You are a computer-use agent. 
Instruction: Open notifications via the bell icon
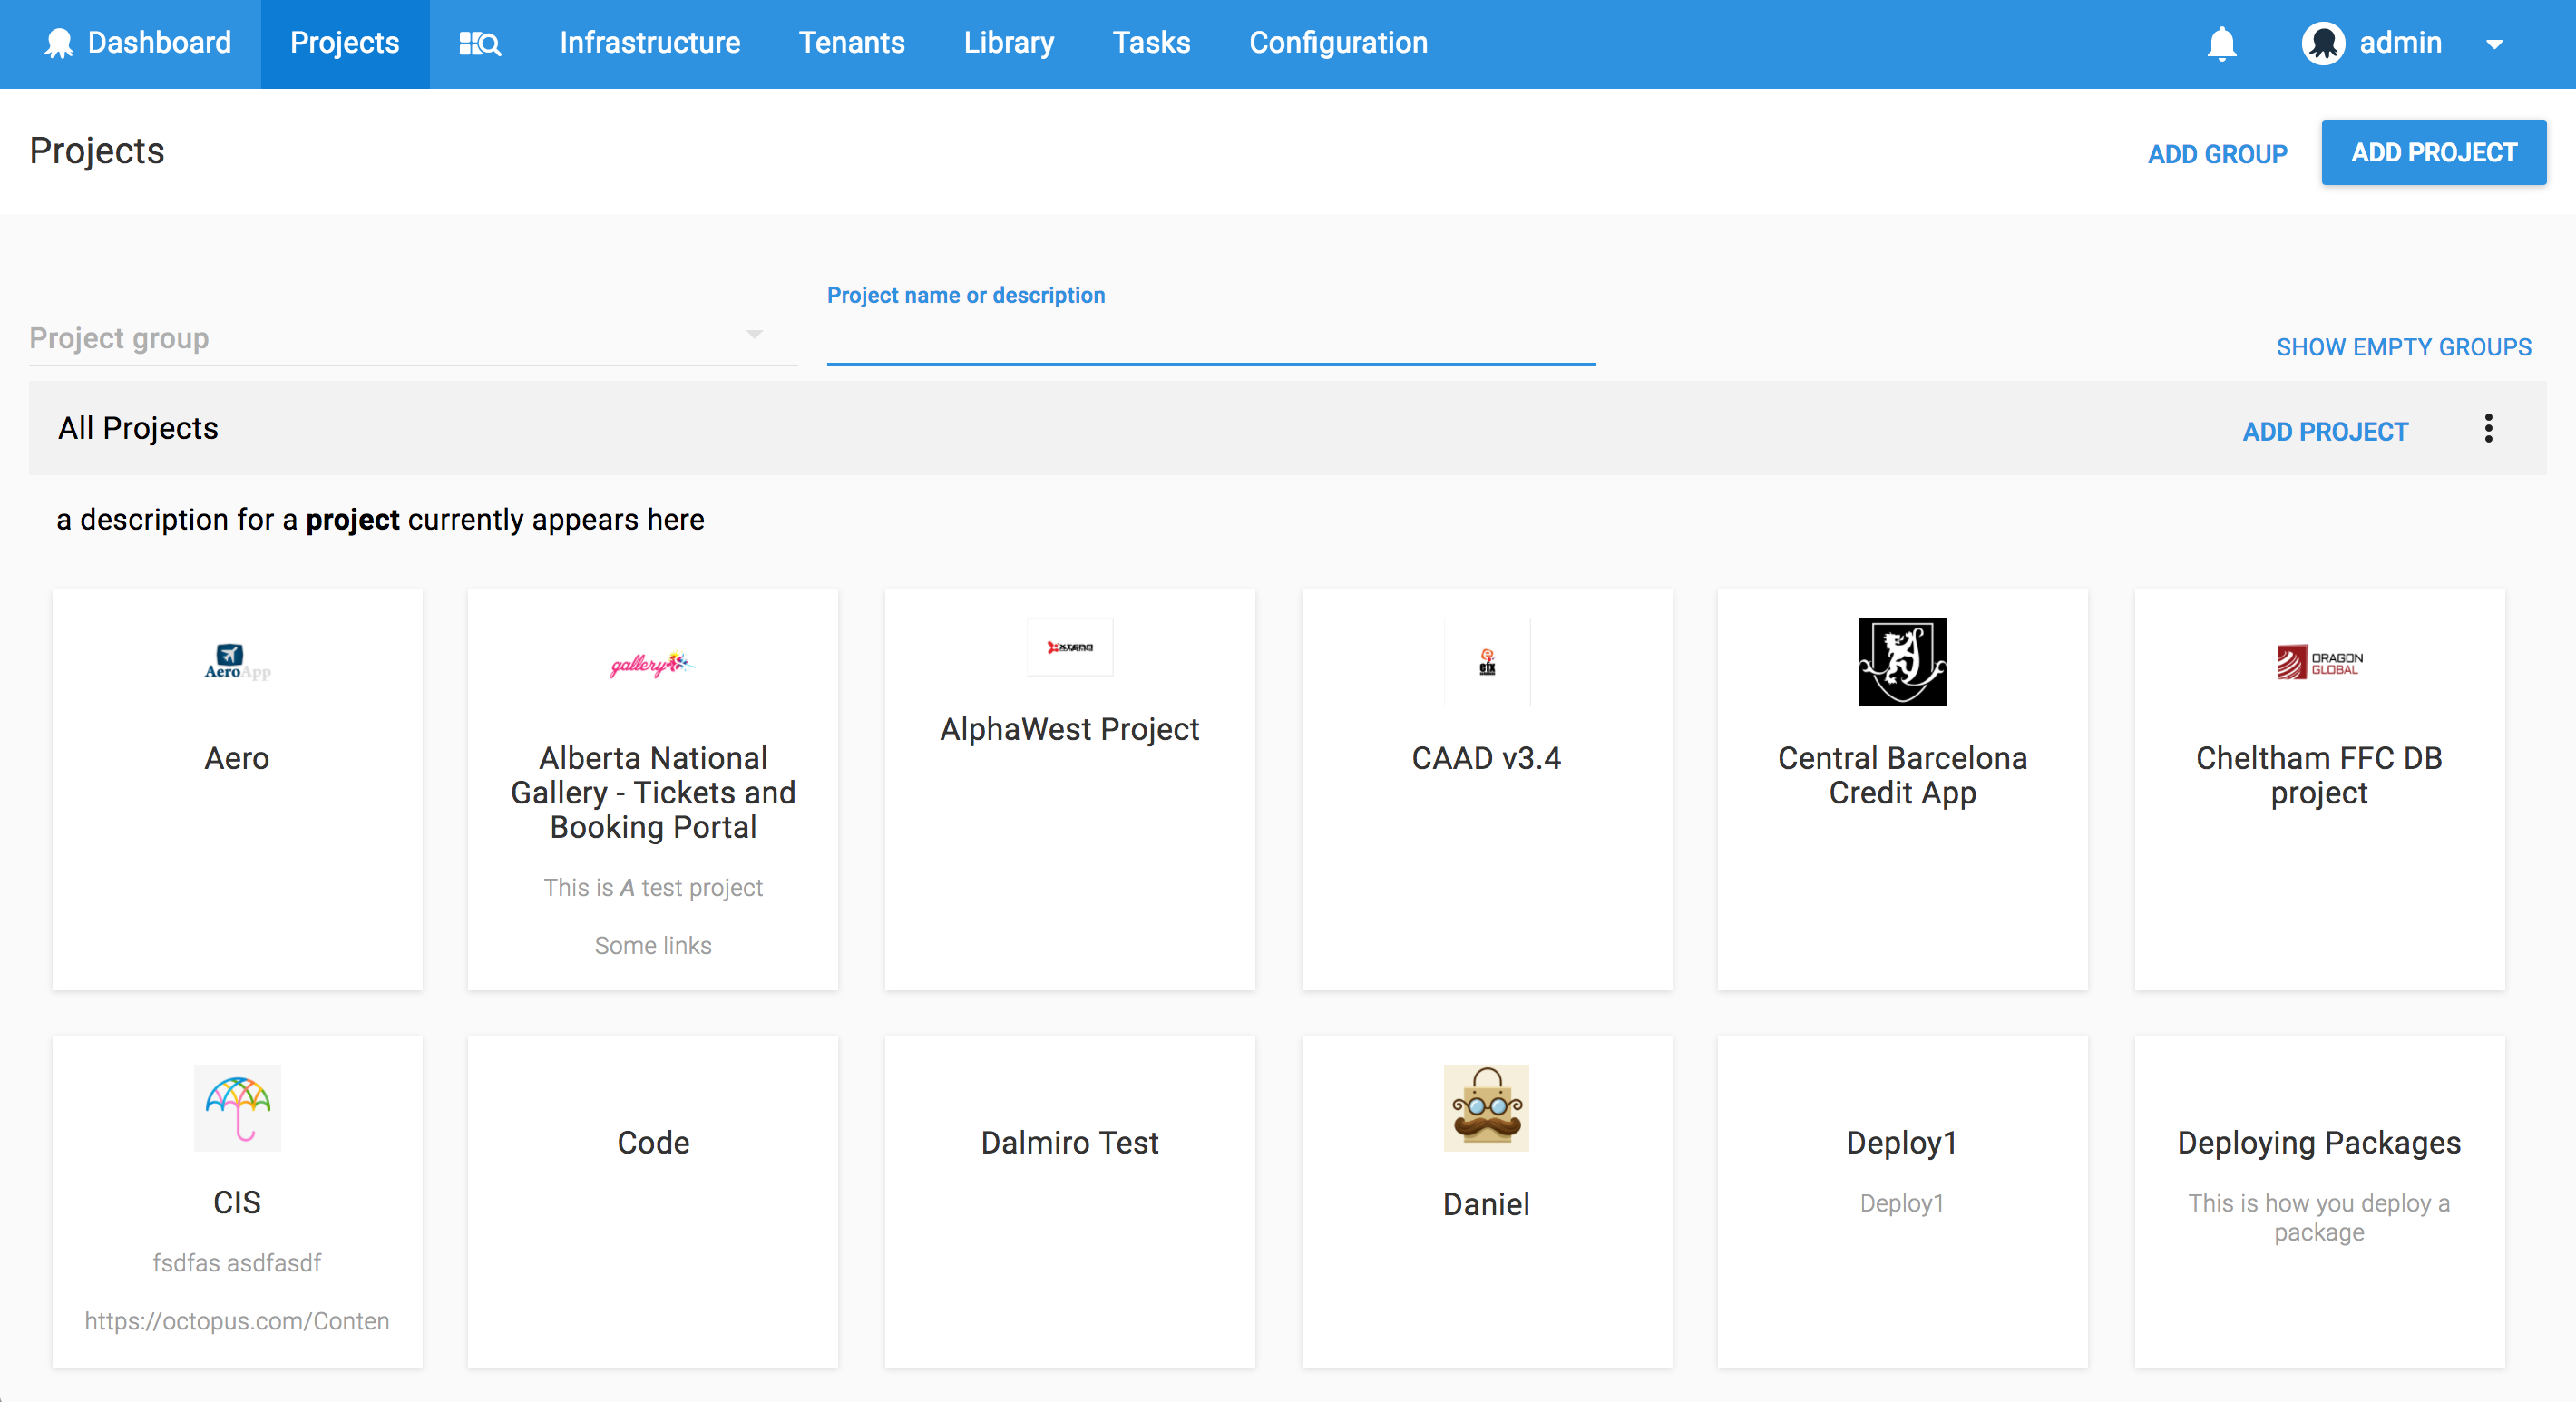(x=2221, y=43)
